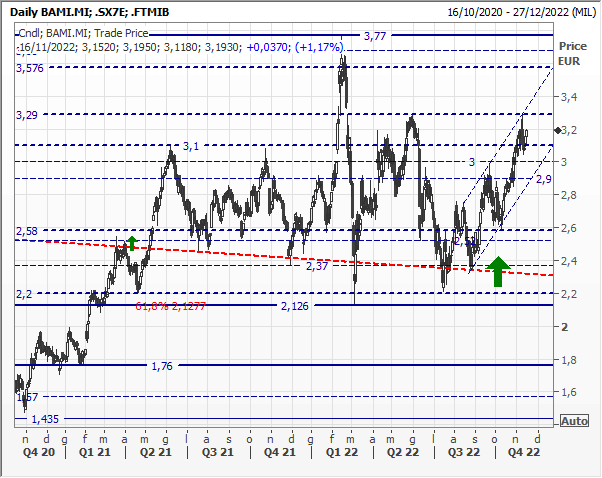
Task: Click the current price marker on the axis
Action: point(557,131)
